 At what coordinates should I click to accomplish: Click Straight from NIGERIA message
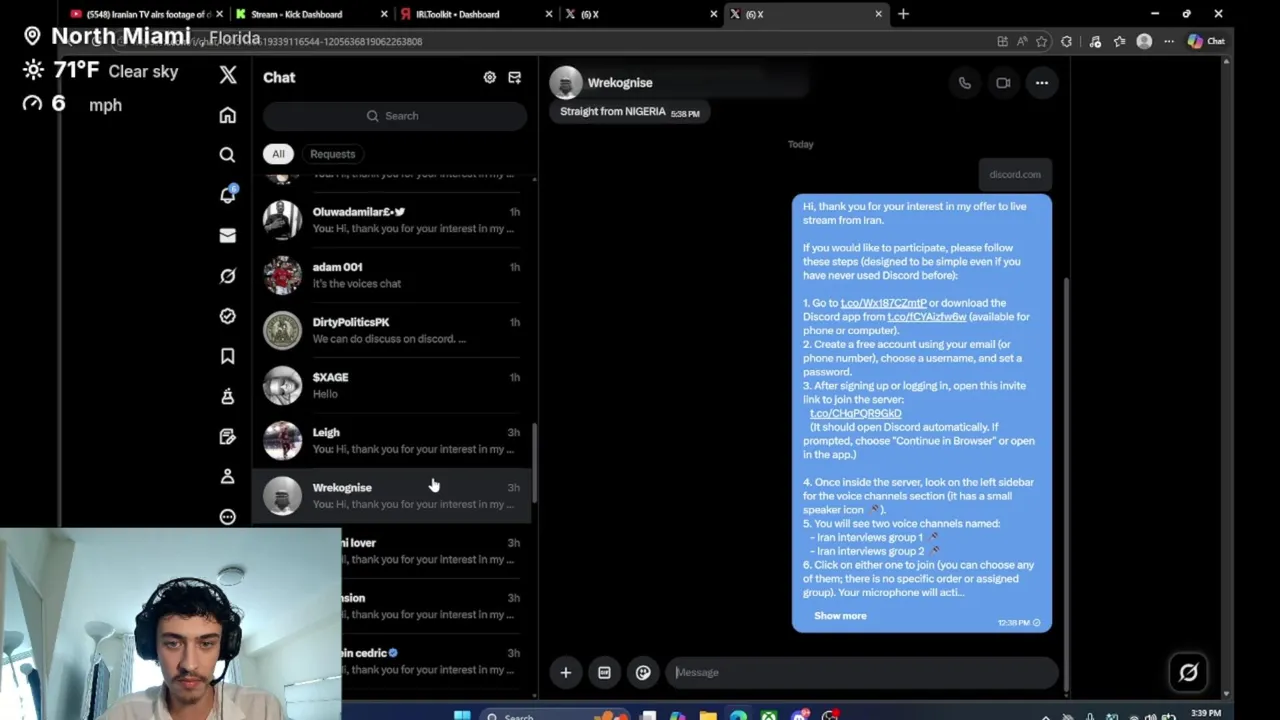pos(629,112)
